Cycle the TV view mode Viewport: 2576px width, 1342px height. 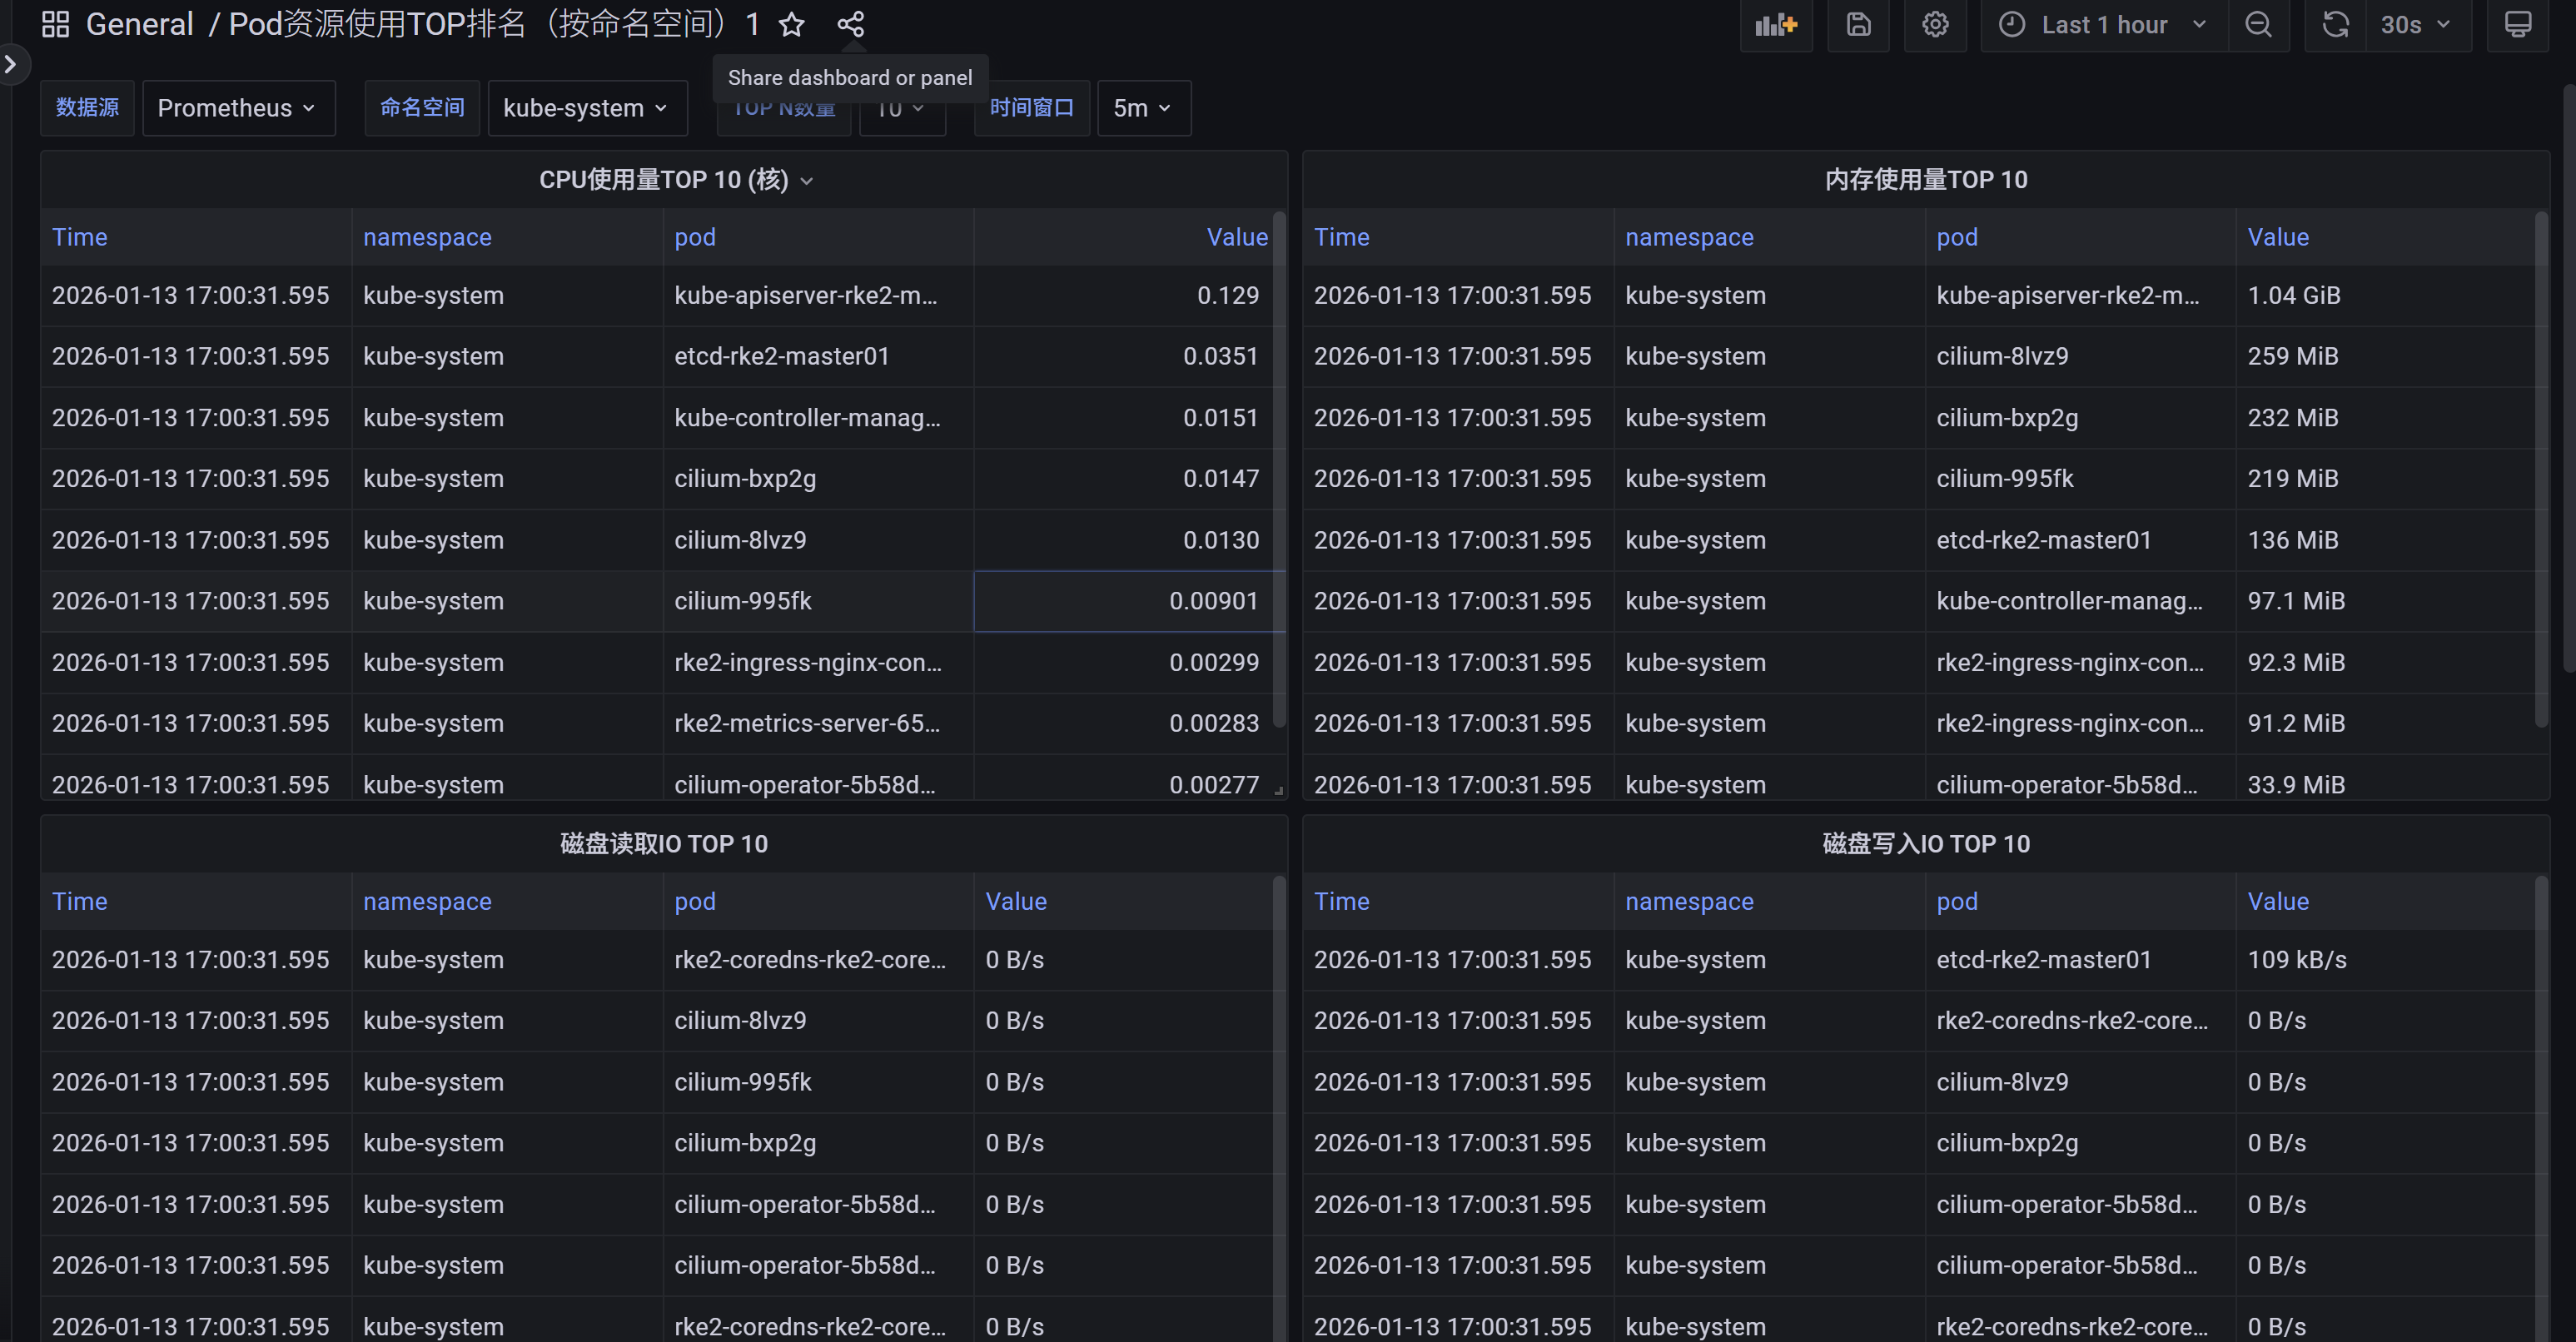click(x=2517, y=24)
